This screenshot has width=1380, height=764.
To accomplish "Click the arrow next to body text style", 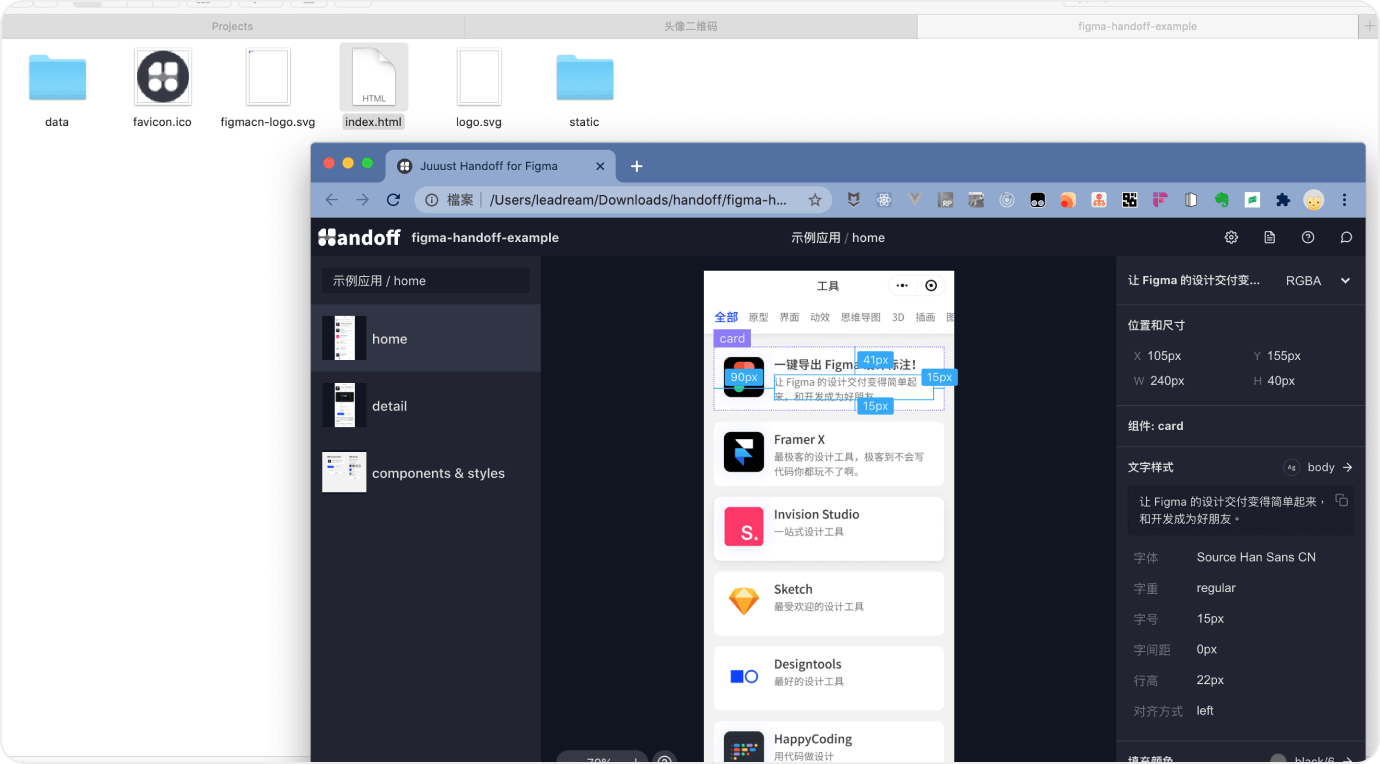I will [1347, 467].
